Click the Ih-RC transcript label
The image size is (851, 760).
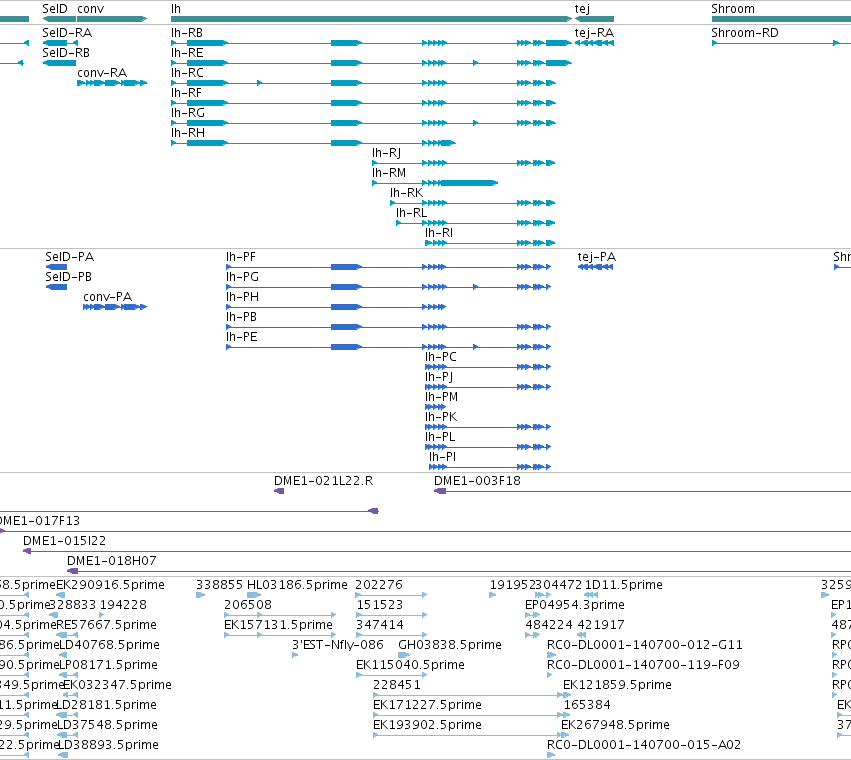[187, 73]
